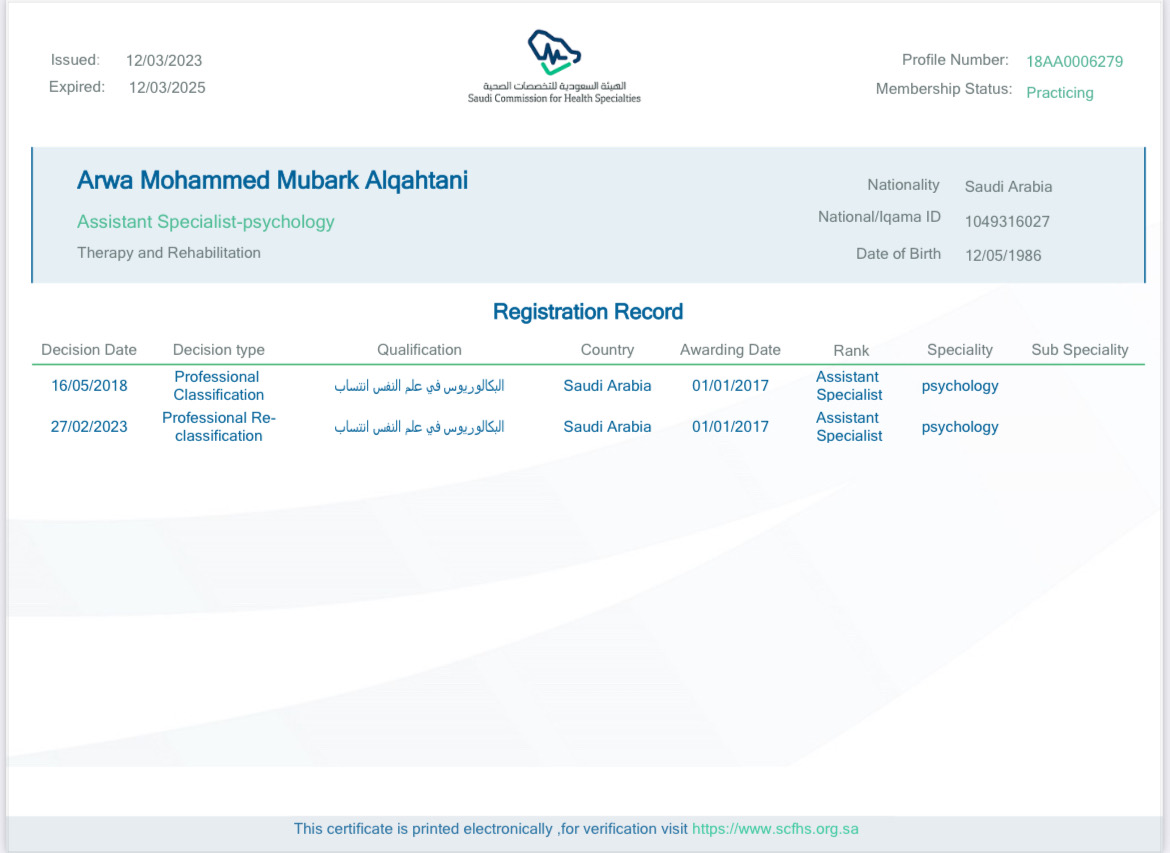This screenshot has height=853, width=1170.
Task: Select the Qualification column header
Action: (419, 350)
